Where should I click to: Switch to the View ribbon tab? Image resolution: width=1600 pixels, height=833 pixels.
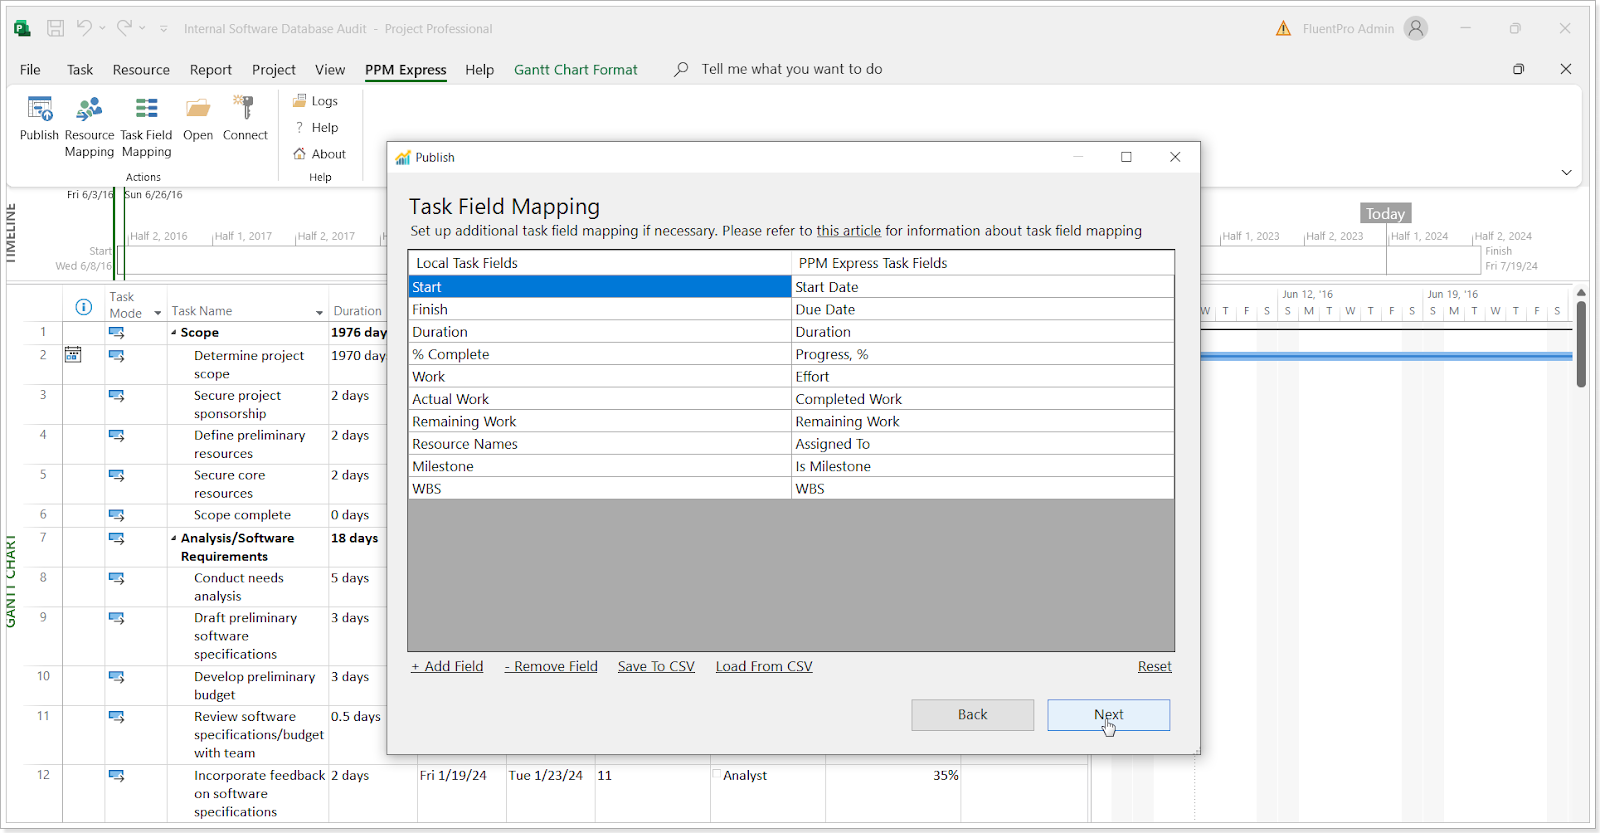[330, 69]
